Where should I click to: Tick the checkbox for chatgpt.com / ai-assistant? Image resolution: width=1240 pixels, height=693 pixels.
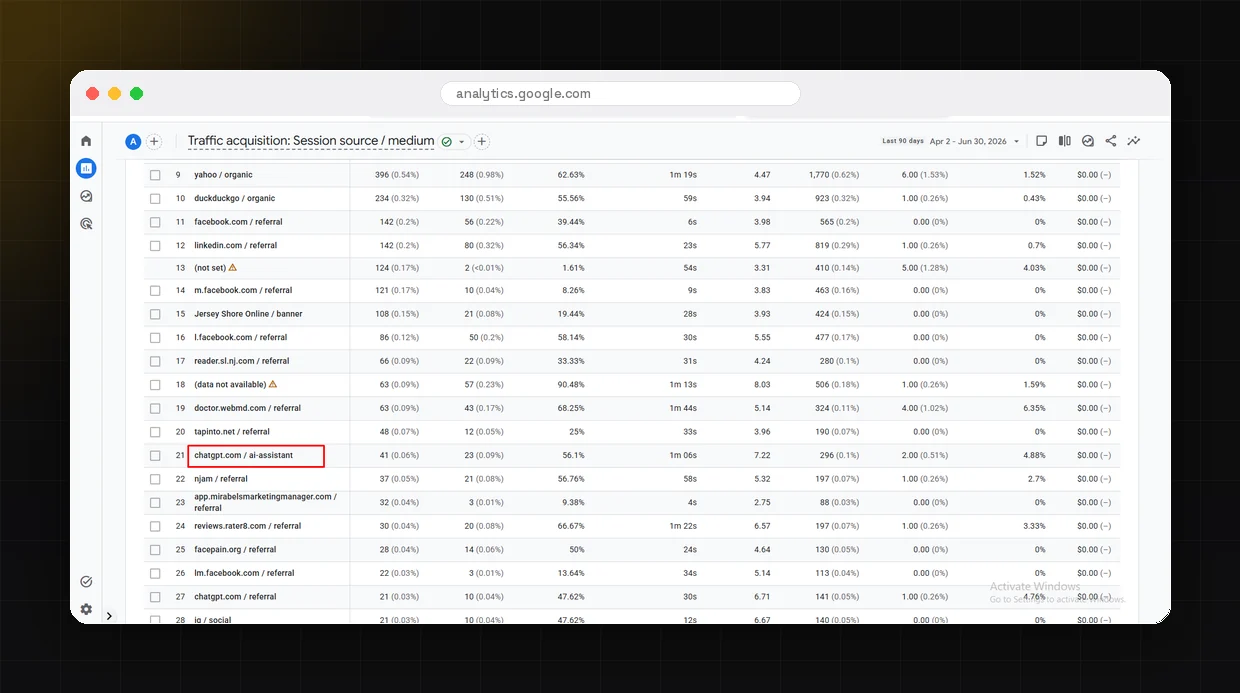click(155, 455)
